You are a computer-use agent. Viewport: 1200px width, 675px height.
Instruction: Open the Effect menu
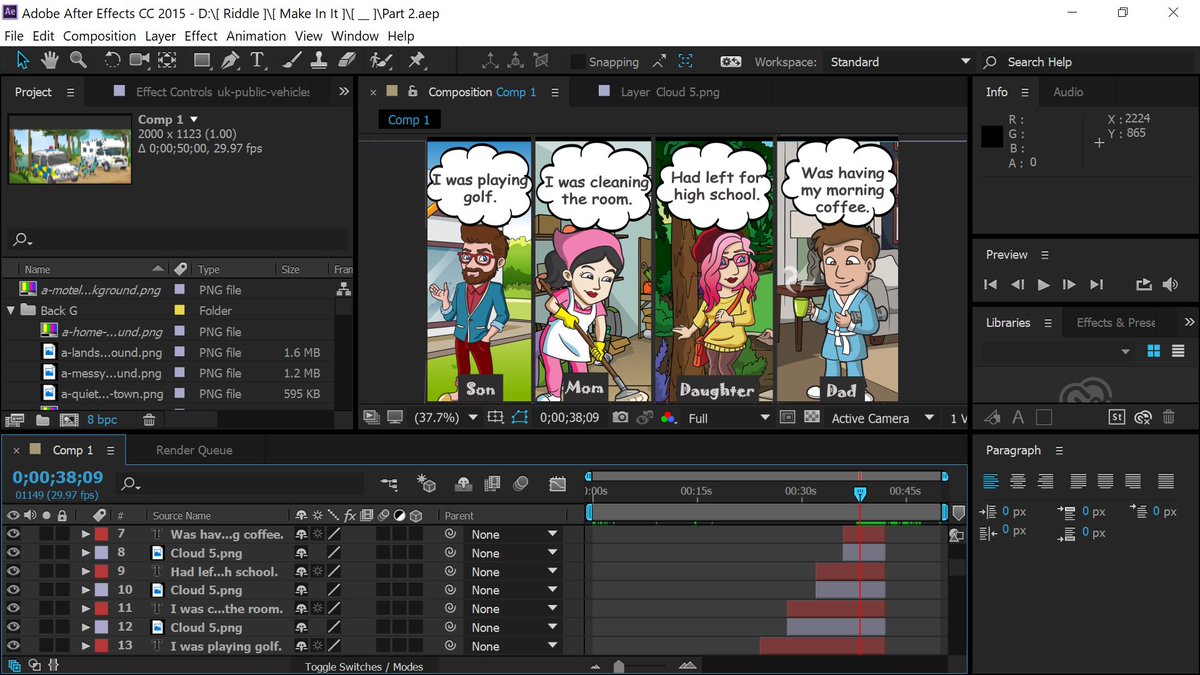[201, 36]
